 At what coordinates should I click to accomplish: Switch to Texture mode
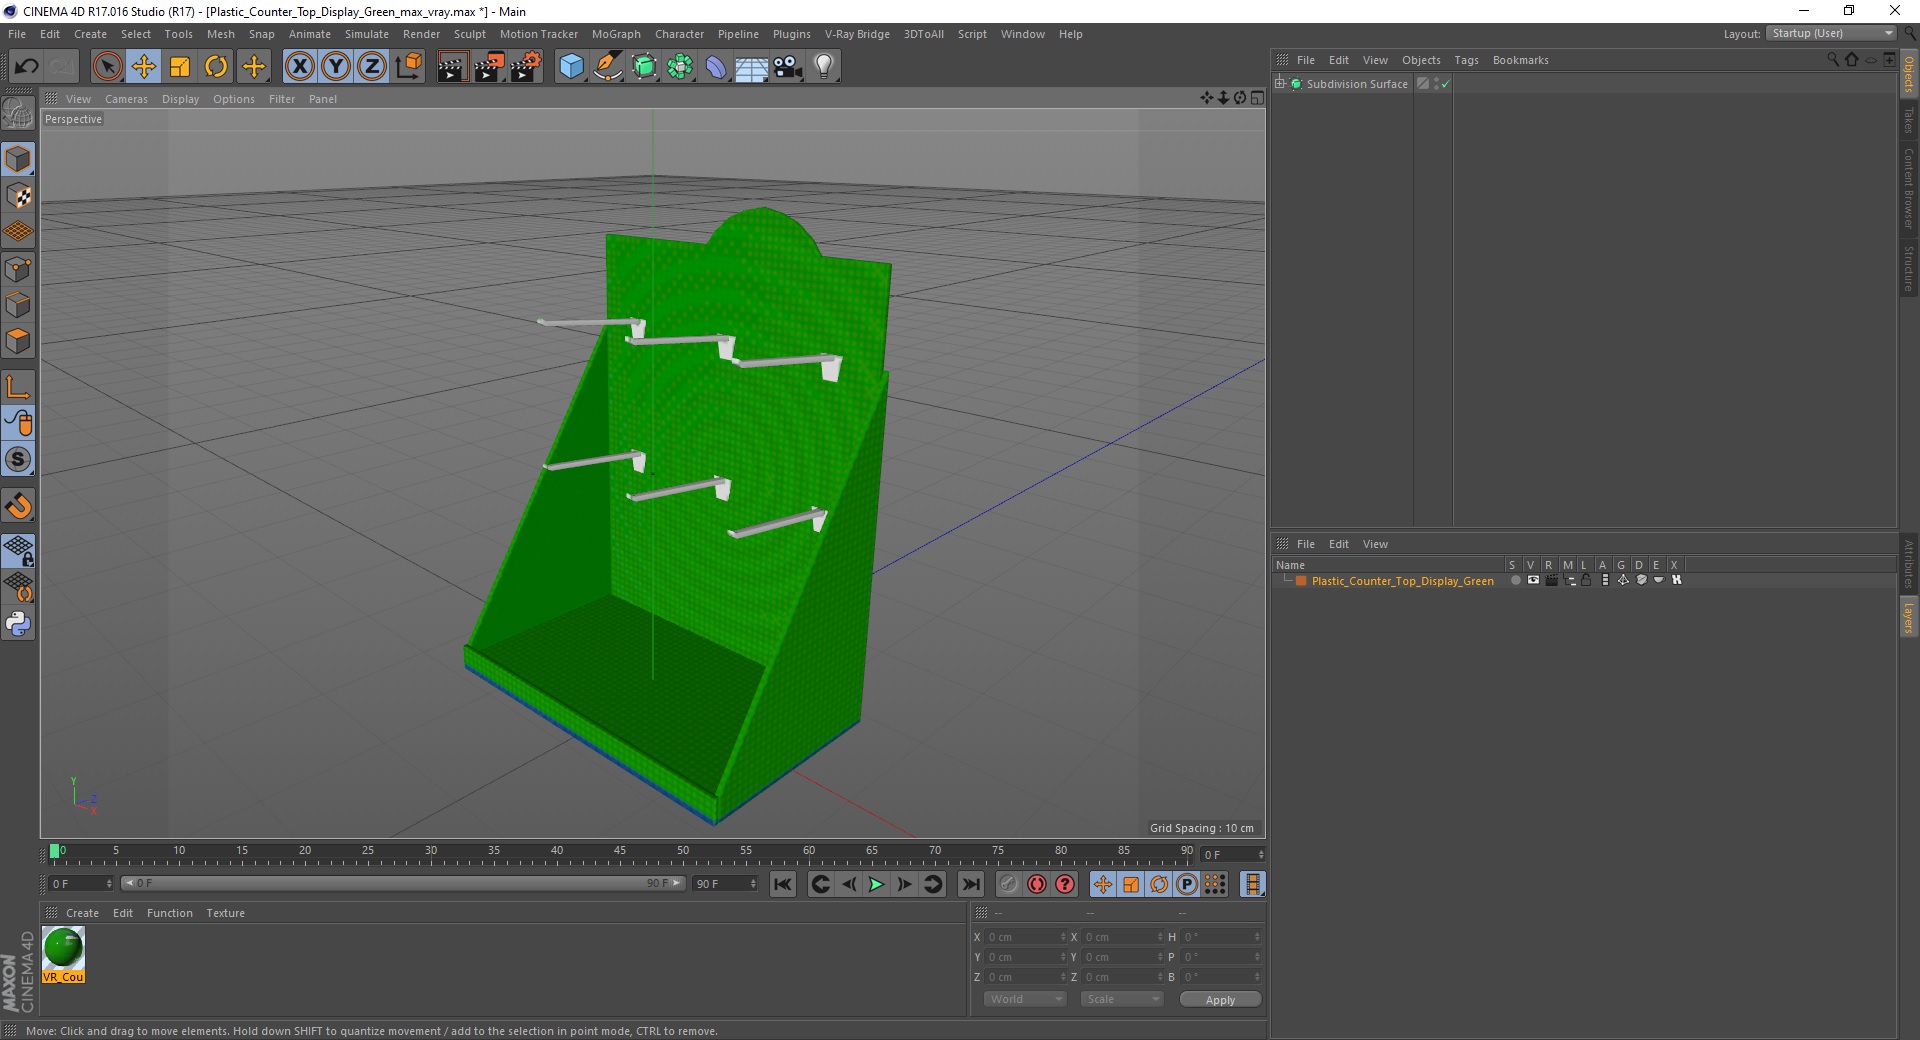18,196
